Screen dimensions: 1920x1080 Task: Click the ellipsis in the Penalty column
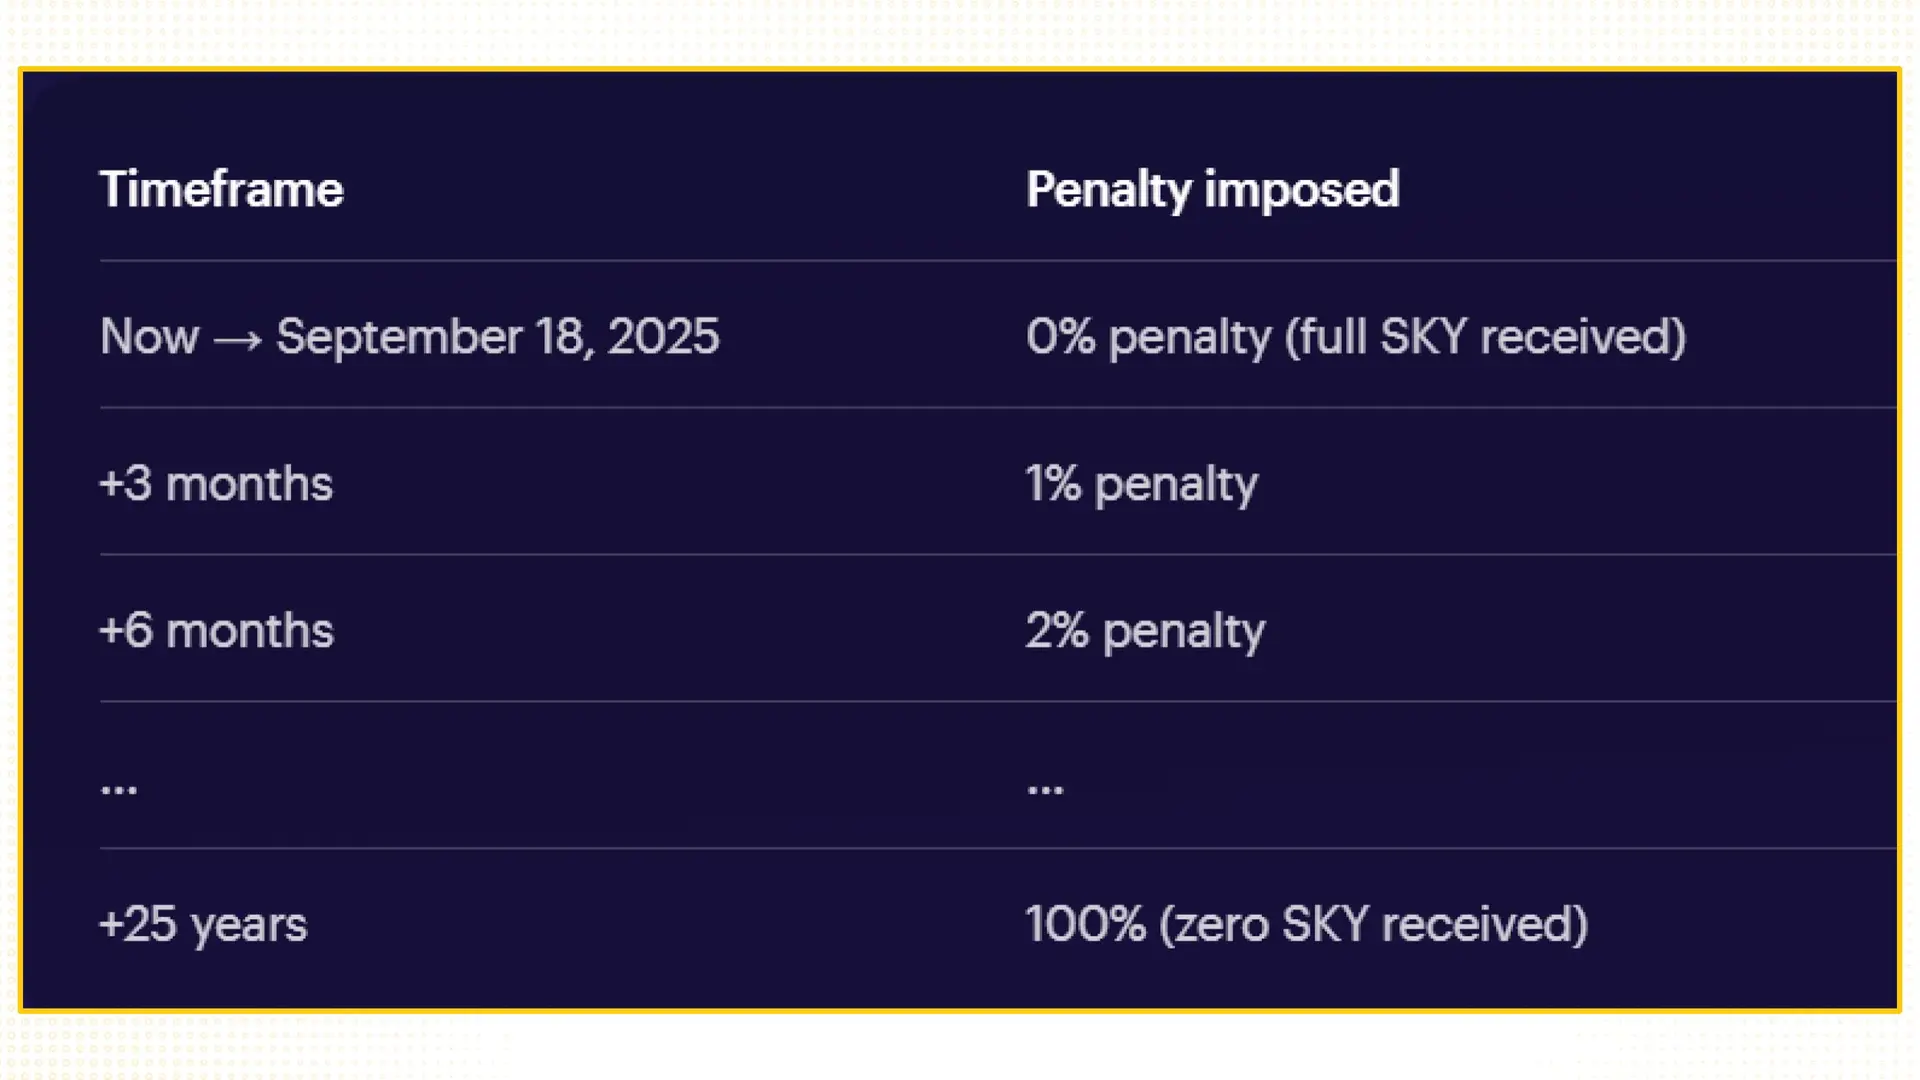[x=1045, y=789]
